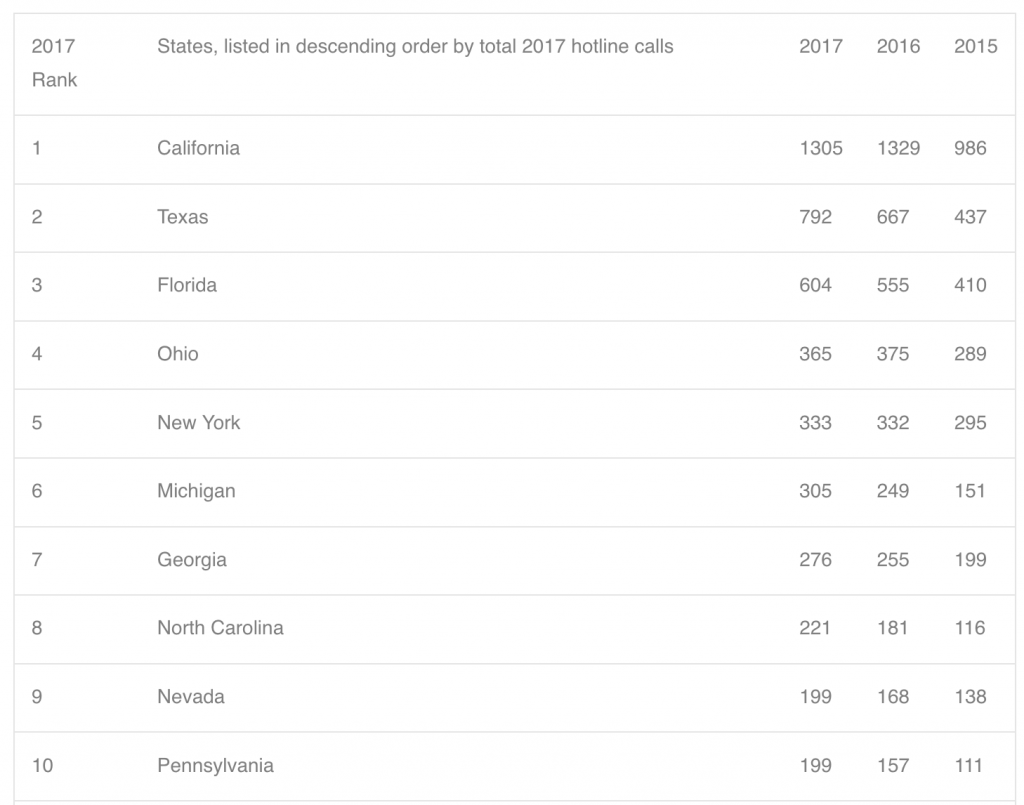Select Florida's 2015 value 410
The height and width of the screenshot is (805, 1024).
970,285
